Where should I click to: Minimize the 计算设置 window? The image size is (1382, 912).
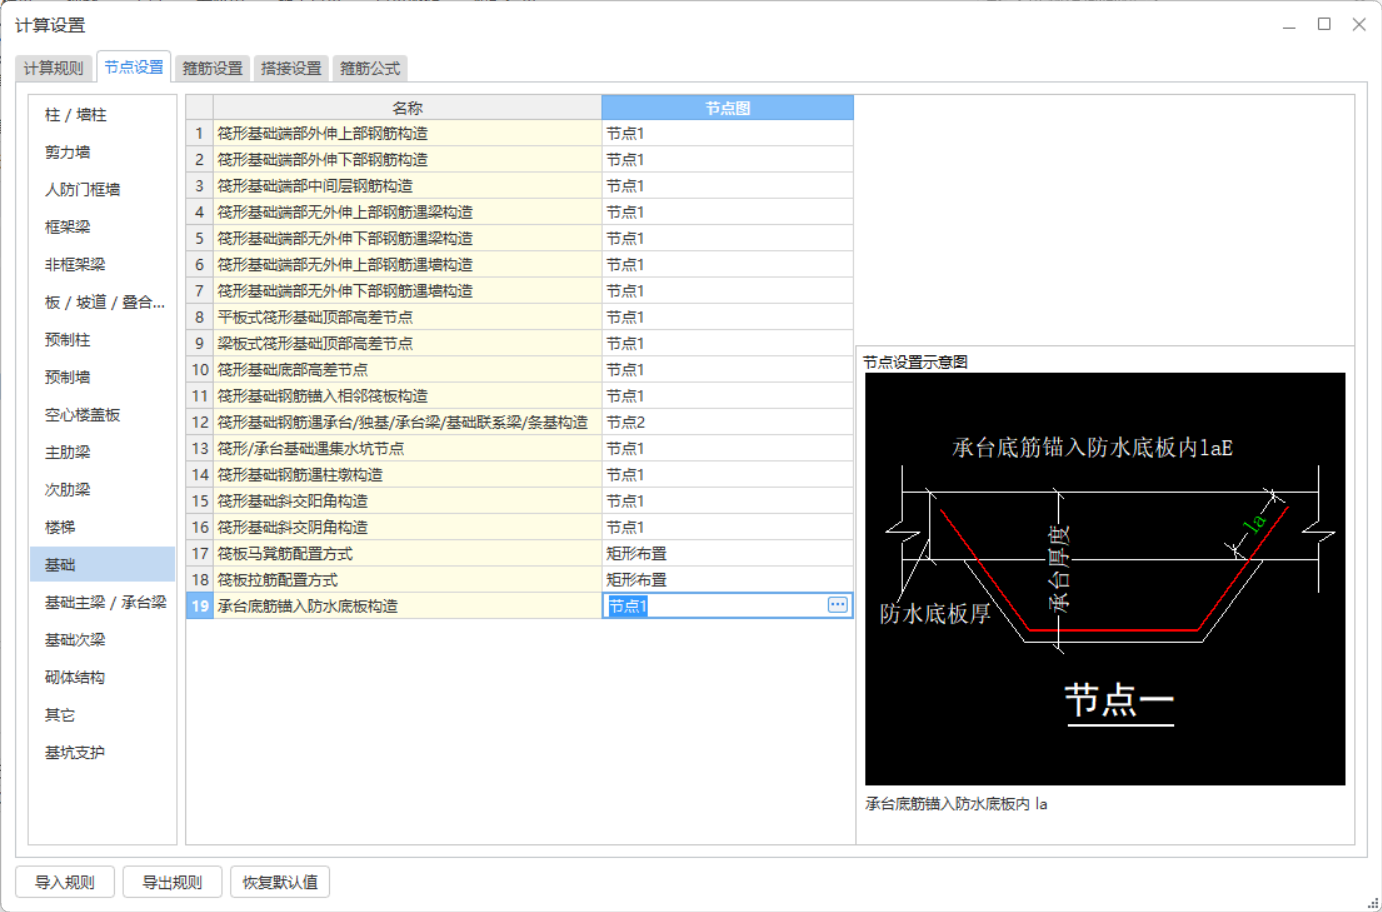coord(1289,24)
